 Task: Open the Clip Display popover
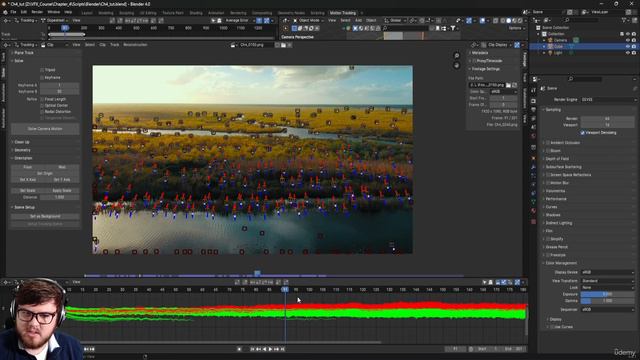click(498, 45)
